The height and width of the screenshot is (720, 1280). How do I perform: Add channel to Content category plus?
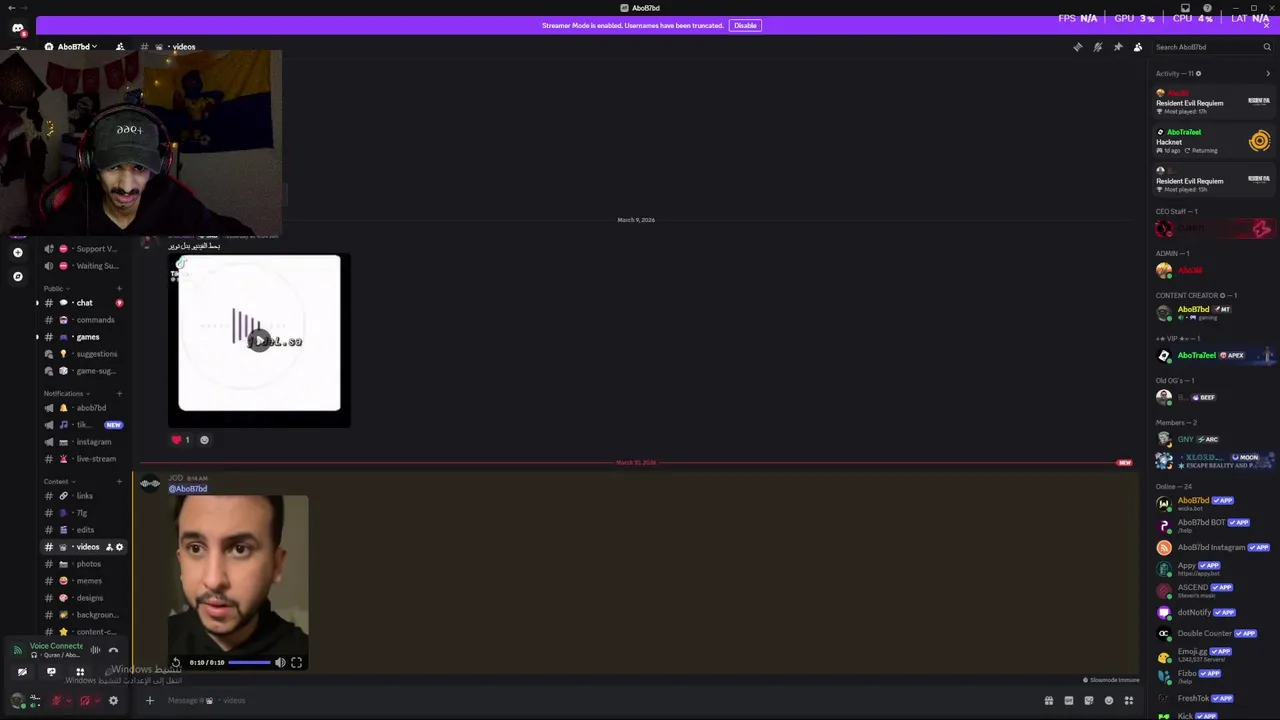click(x=119, y=481)
